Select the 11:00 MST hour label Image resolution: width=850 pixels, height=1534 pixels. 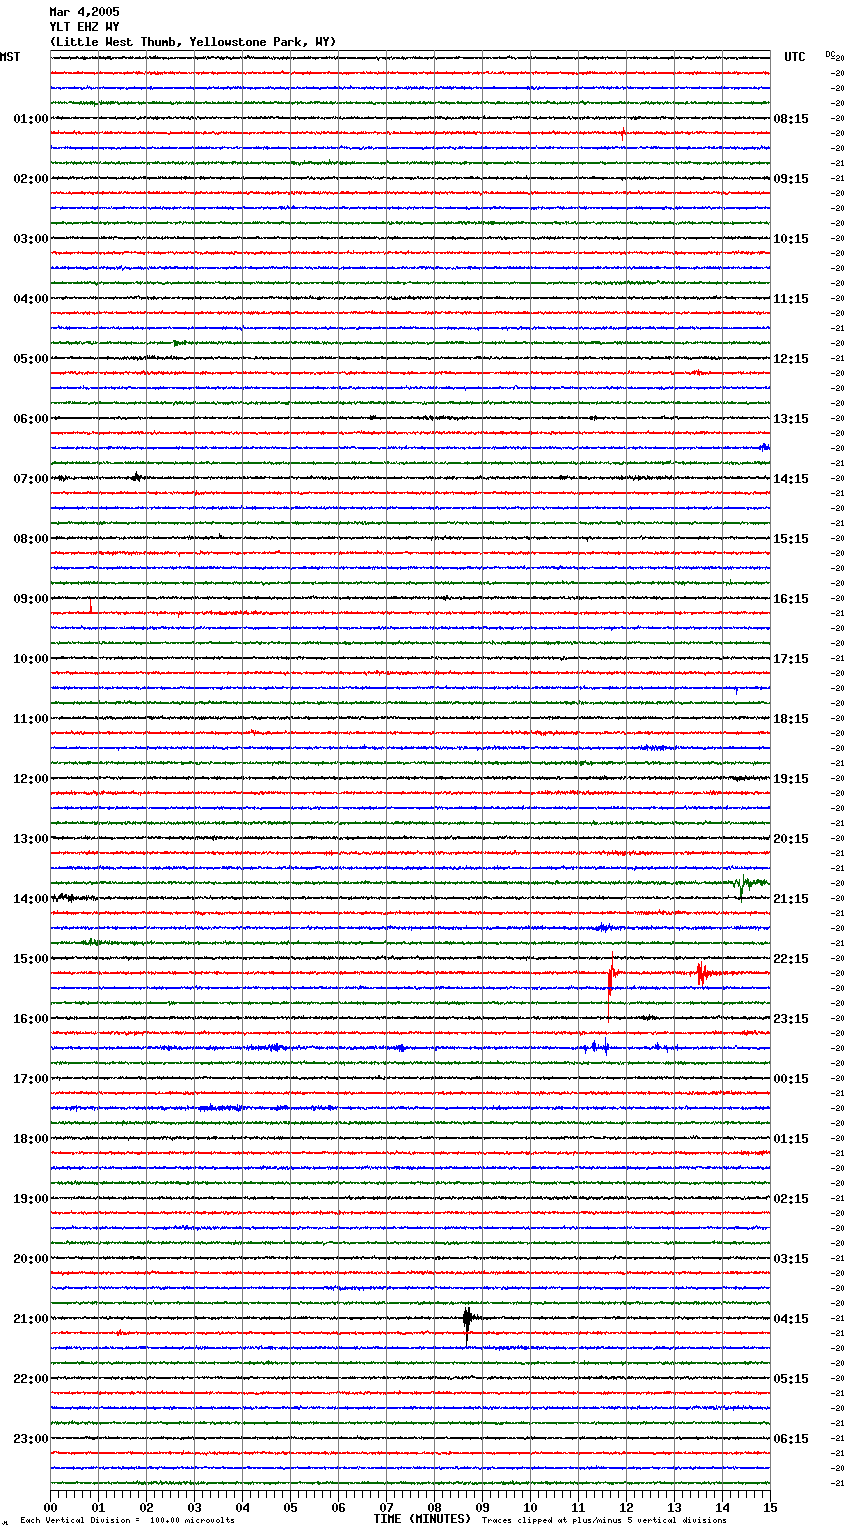click(x=30, y=719)
